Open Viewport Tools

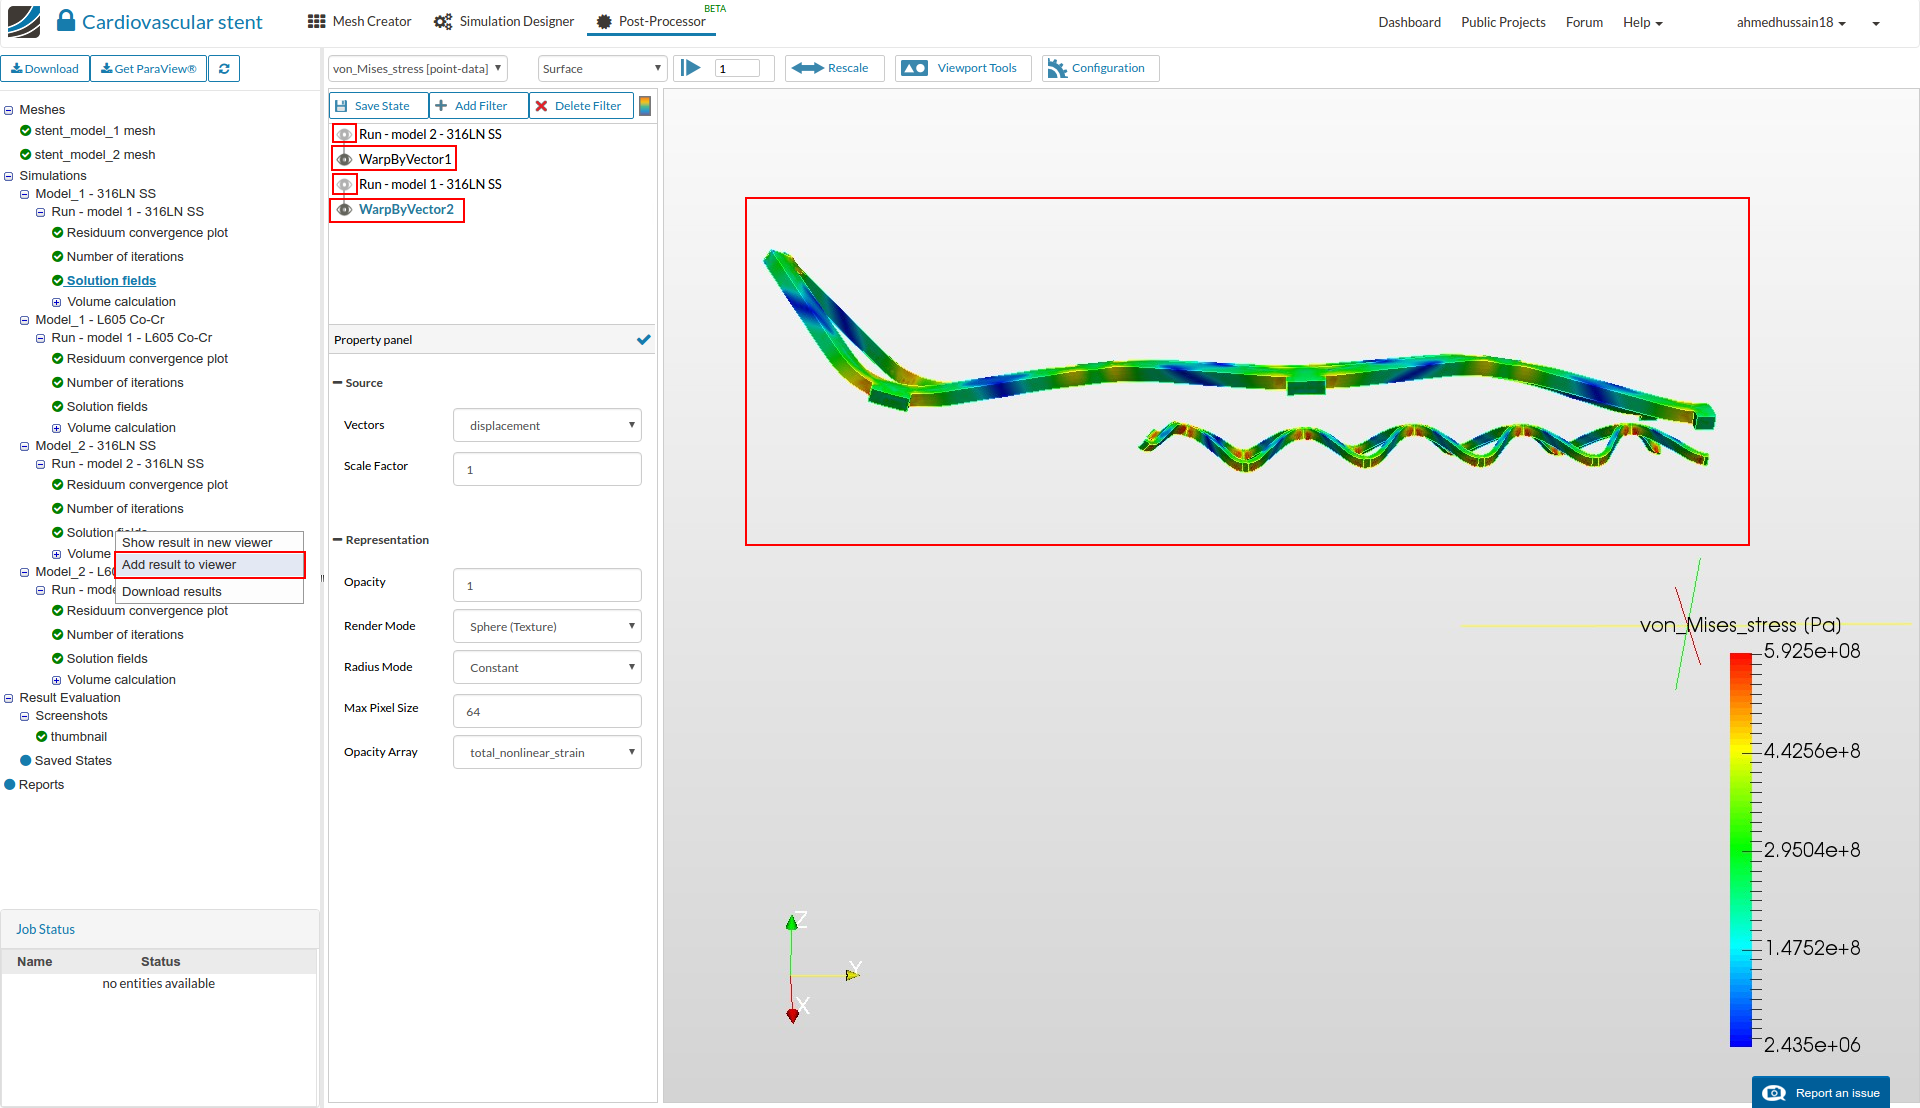pyautogui.click(x=962, y=68)
